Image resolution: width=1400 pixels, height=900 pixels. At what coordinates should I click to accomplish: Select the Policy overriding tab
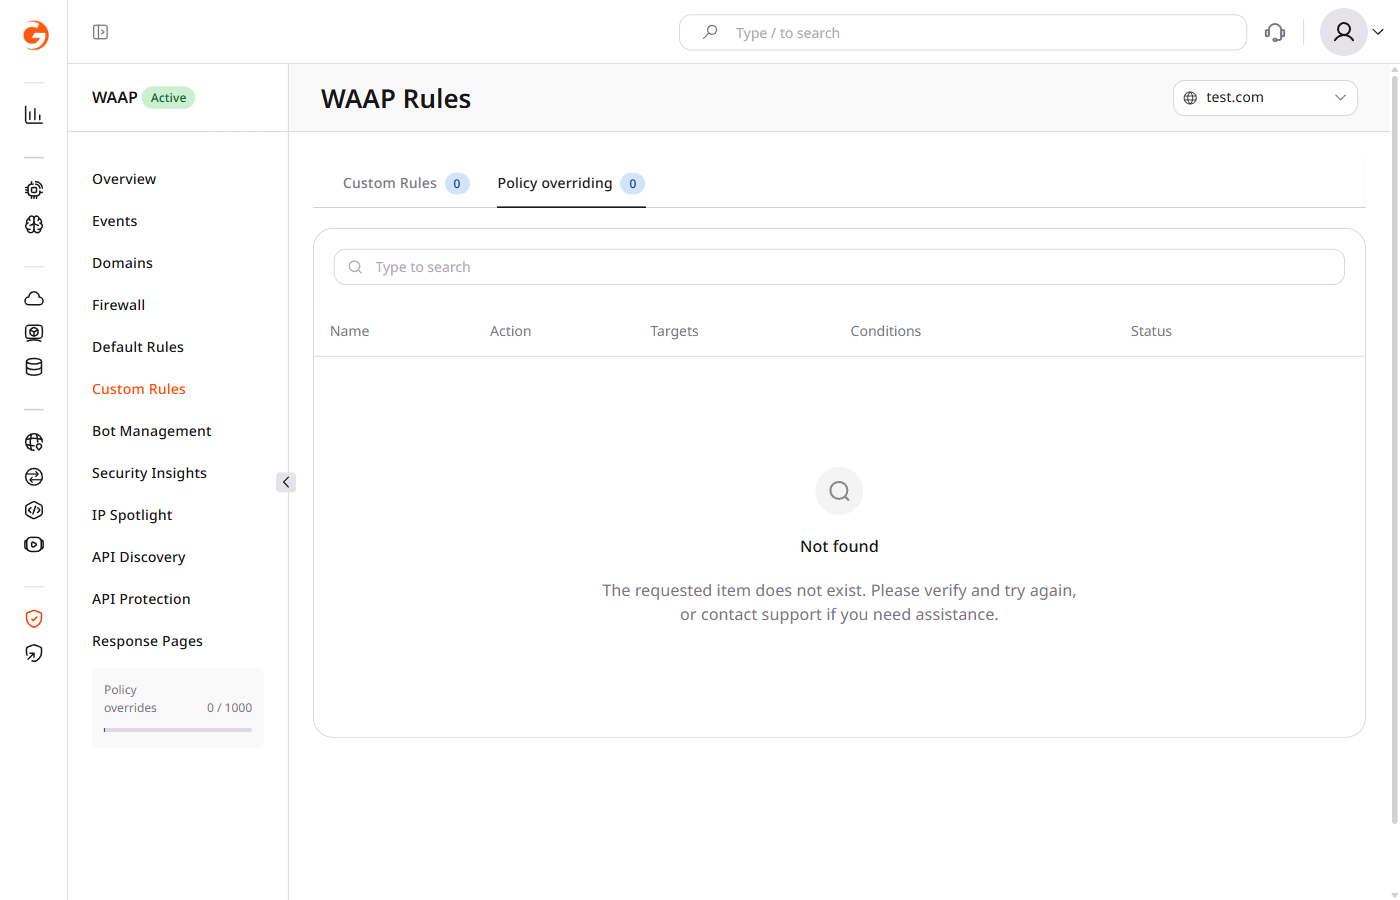(571, 183)
